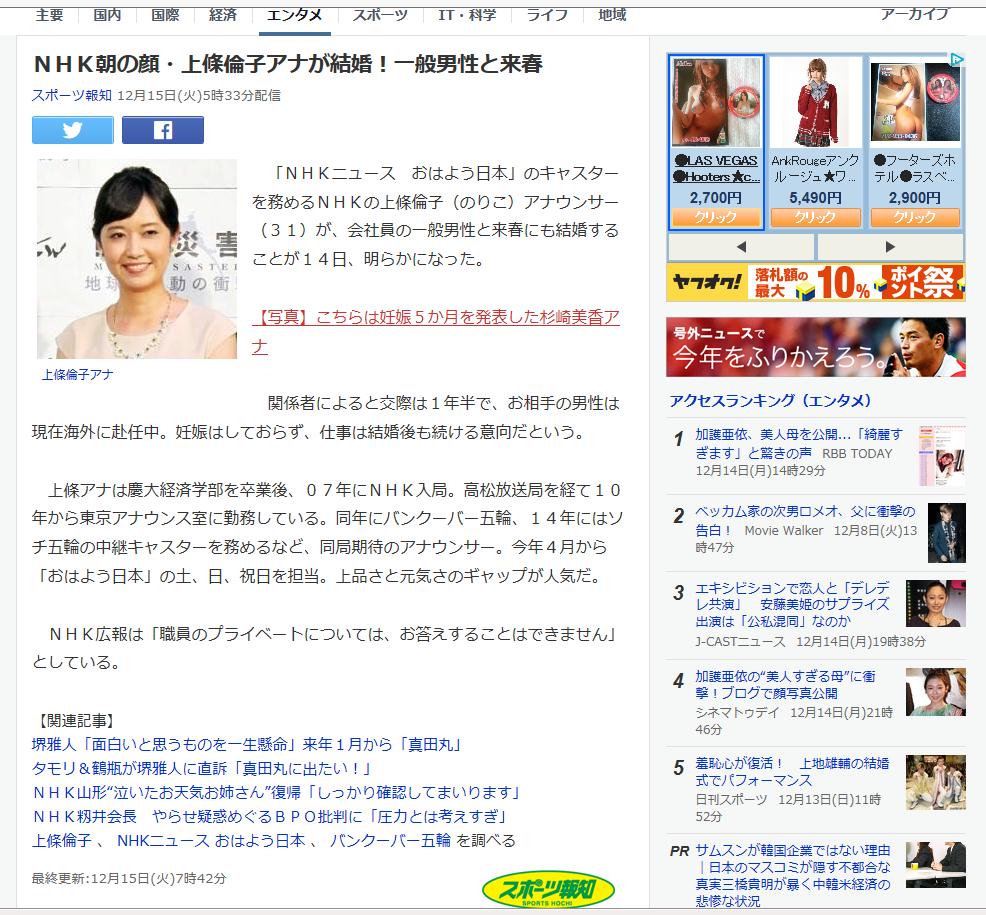
Task: Click the スポーツ報知 source link under headline
Action: coord(72,96)
